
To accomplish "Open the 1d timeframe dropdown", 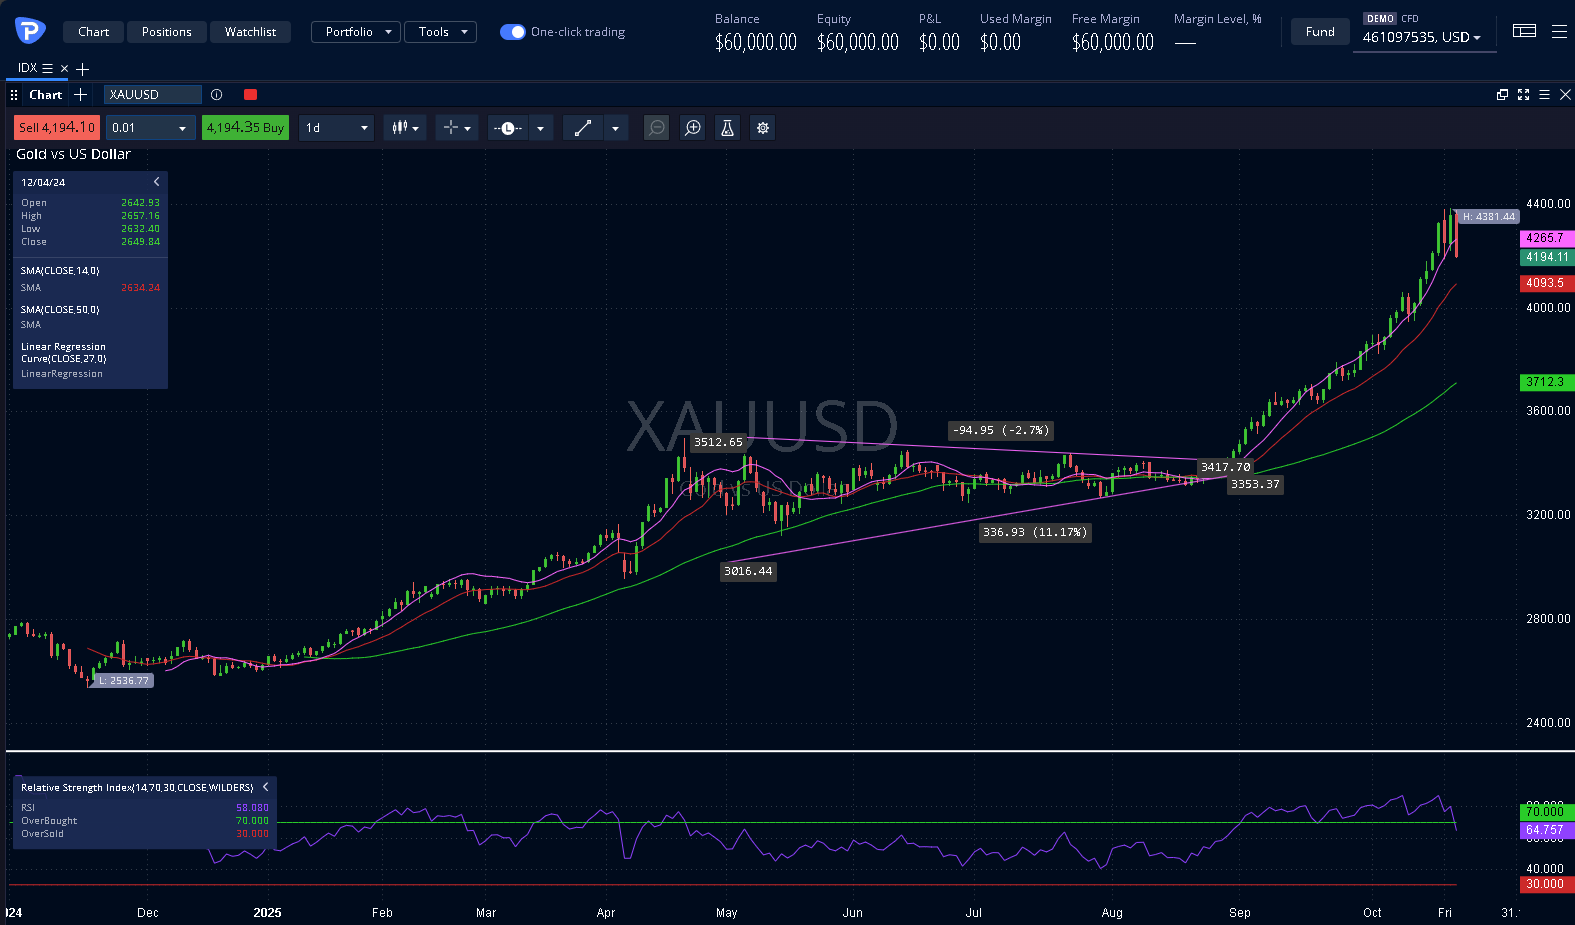I will pos(337,128).
